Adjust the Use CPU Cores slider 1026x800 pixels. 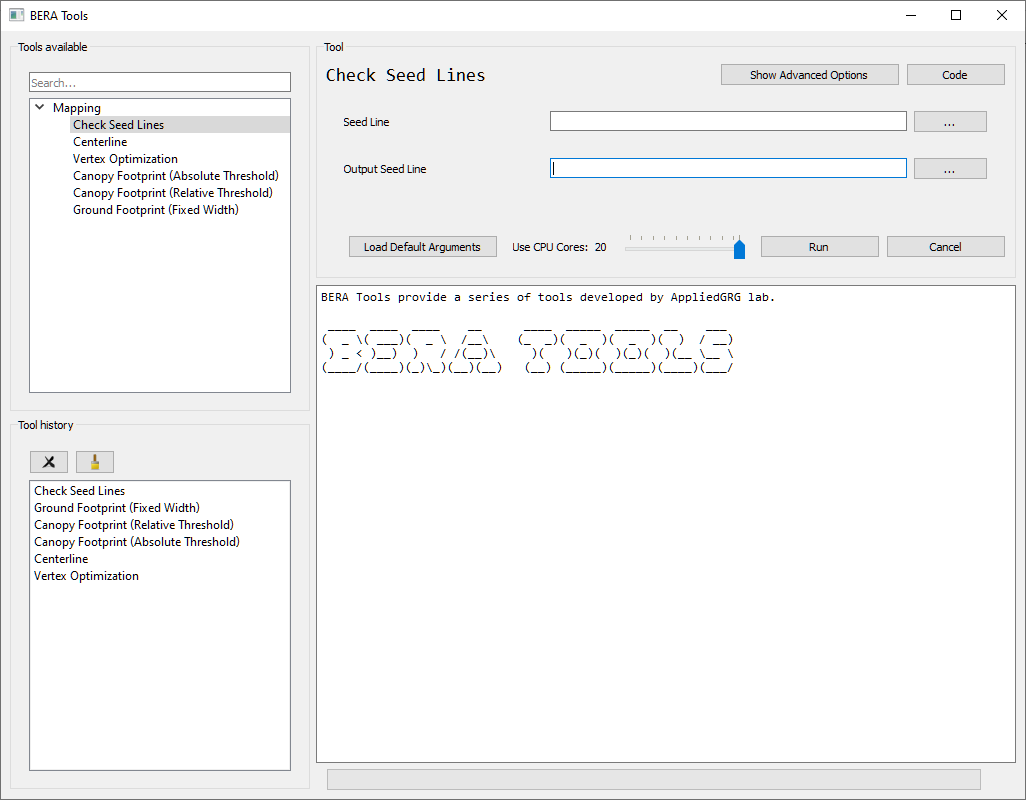click(740, 248)
